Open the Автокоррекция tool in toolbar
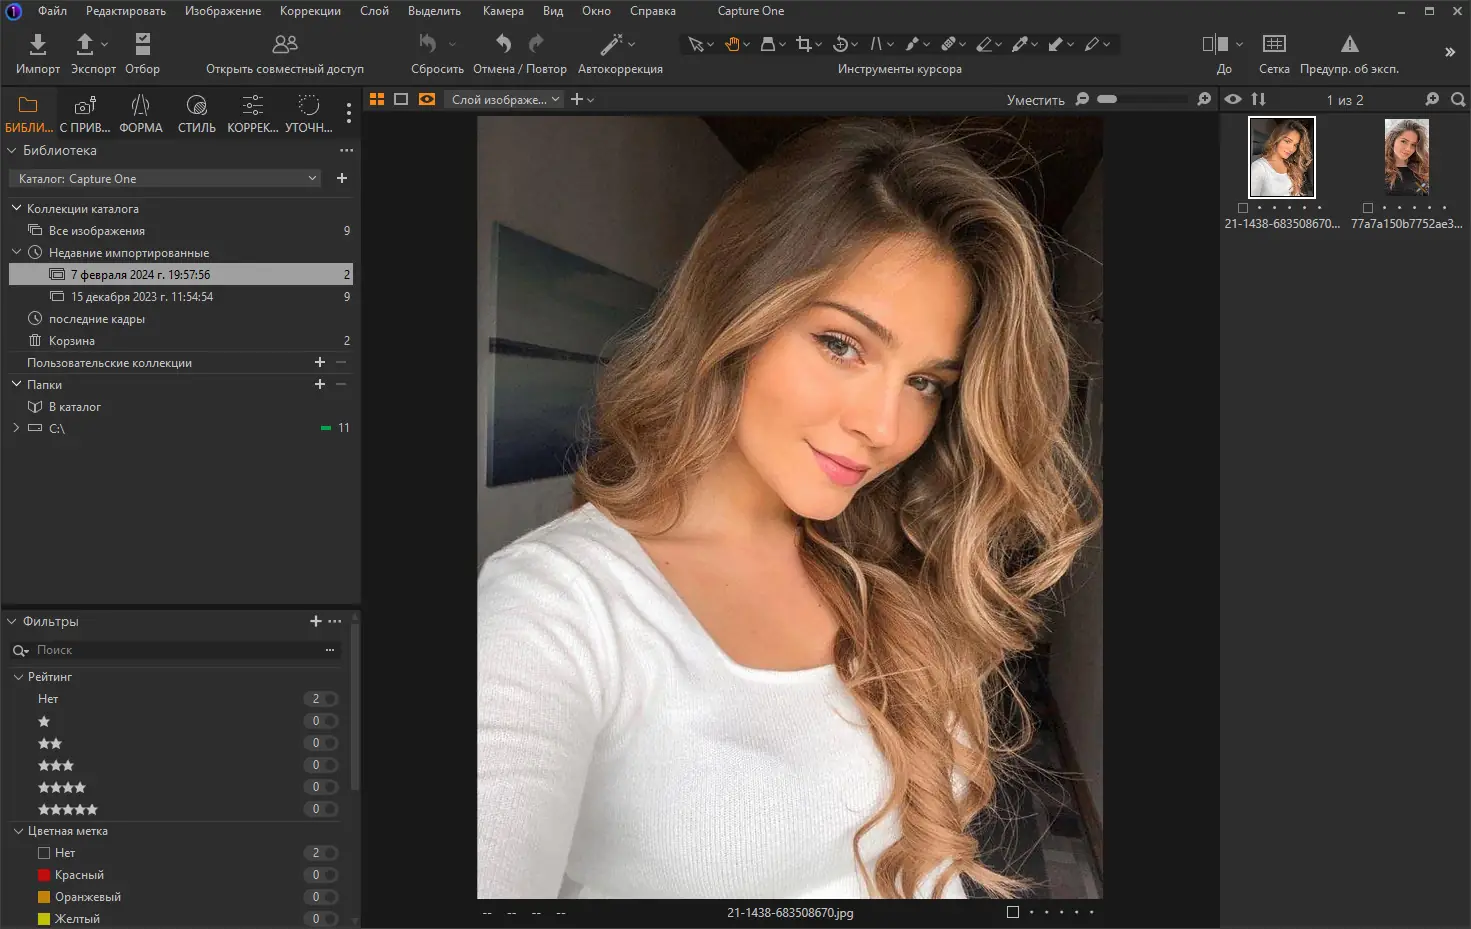 coord(612,44)
